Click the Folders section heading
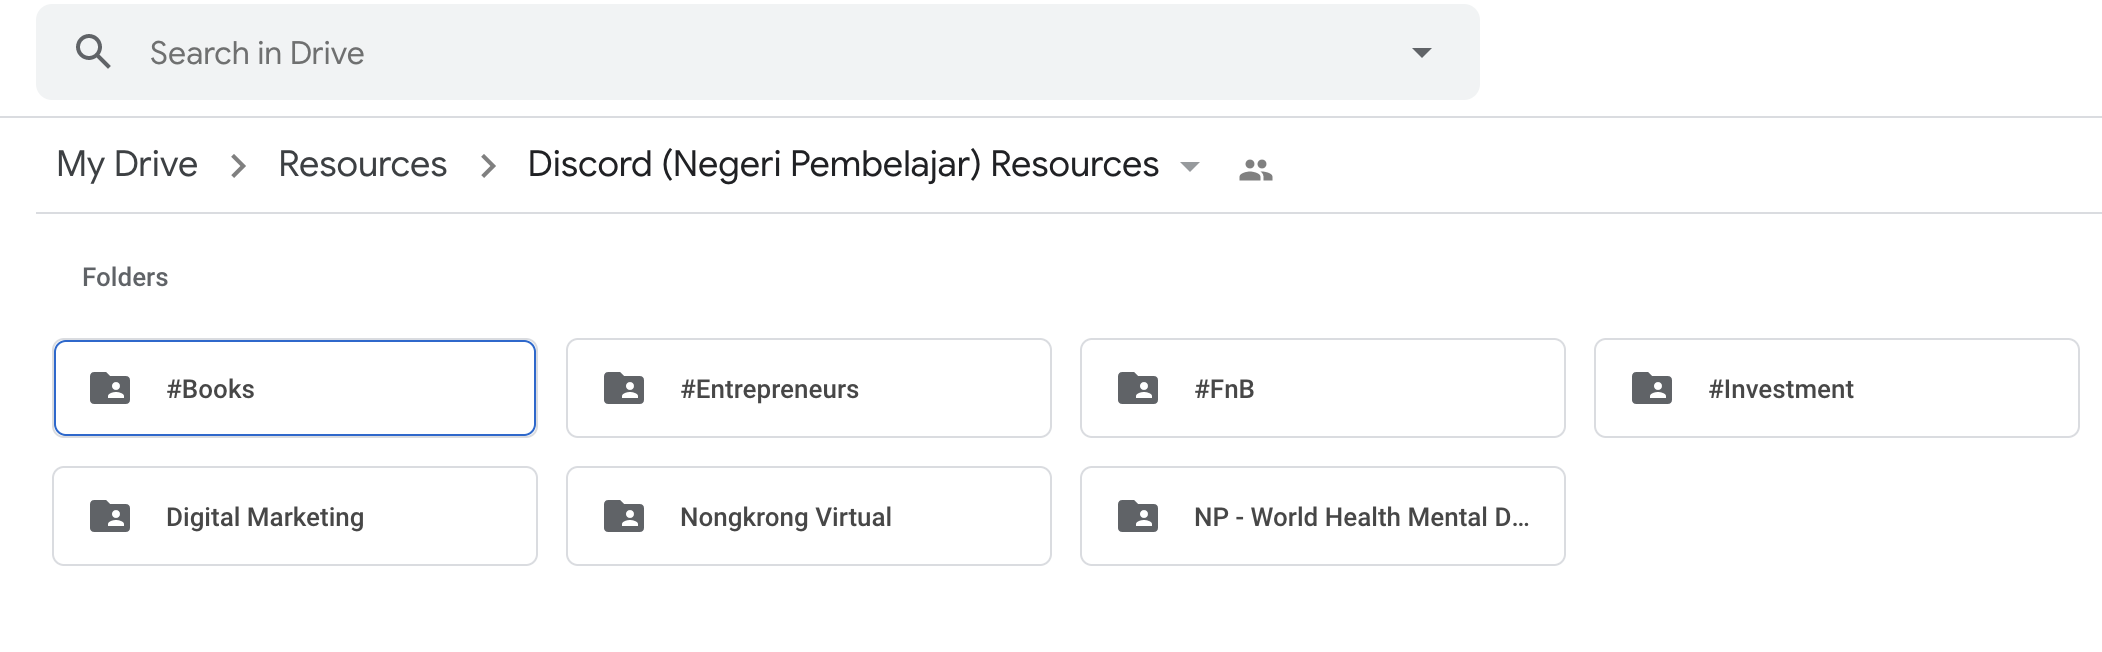Viewport: 2102px width, 652px height. 125,277
